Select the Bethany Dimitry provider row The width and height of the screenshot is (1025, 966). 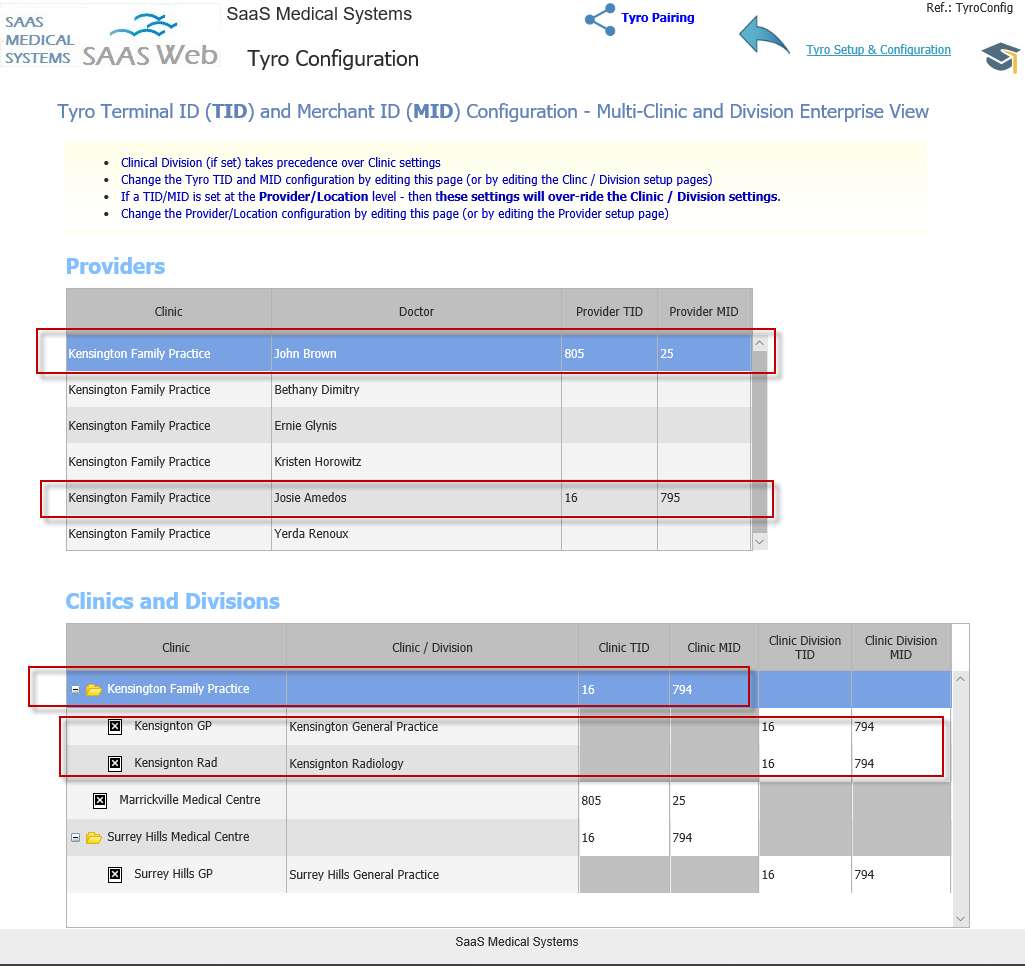[x=409, y=390]
